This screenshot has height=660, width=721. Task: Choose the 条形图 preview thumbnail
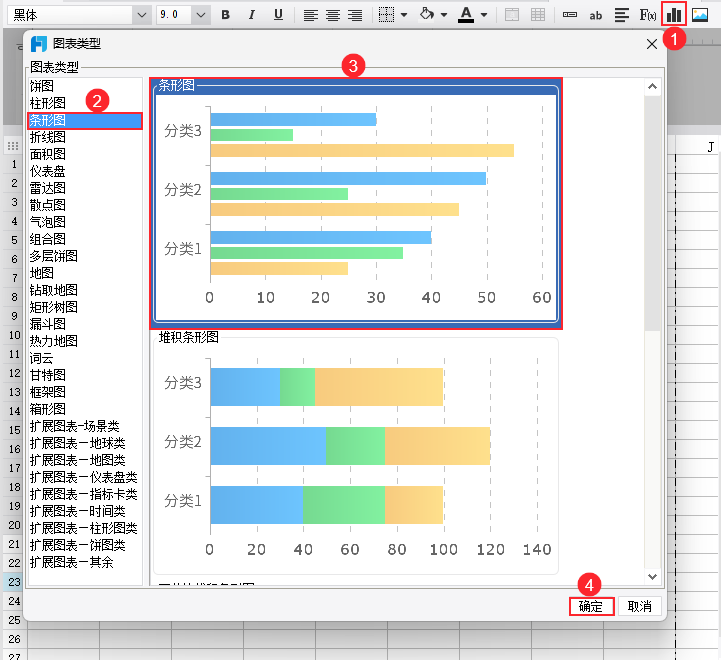click(x=356, y=203)
